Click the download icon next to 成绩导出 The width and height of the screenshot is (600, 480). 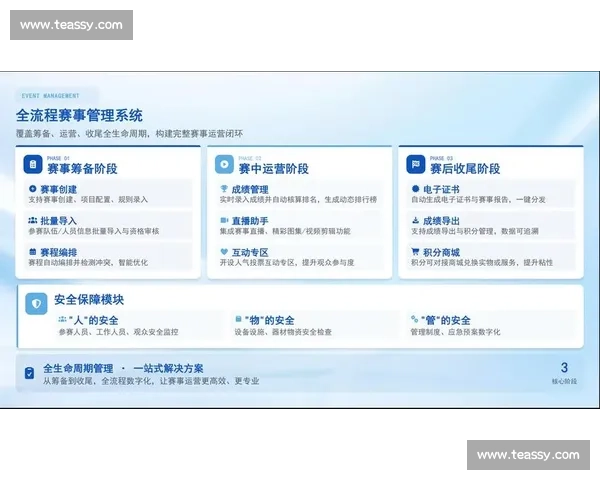pyautogui.click(x=416, y=220)
